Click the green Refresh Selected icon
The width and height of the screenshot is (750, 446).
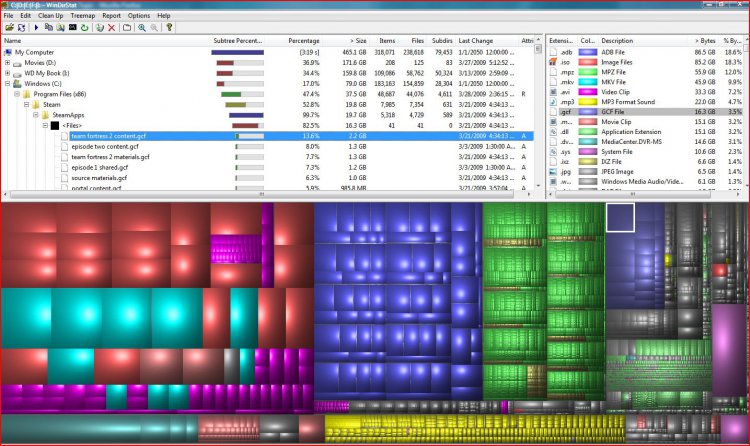(85, 28)
